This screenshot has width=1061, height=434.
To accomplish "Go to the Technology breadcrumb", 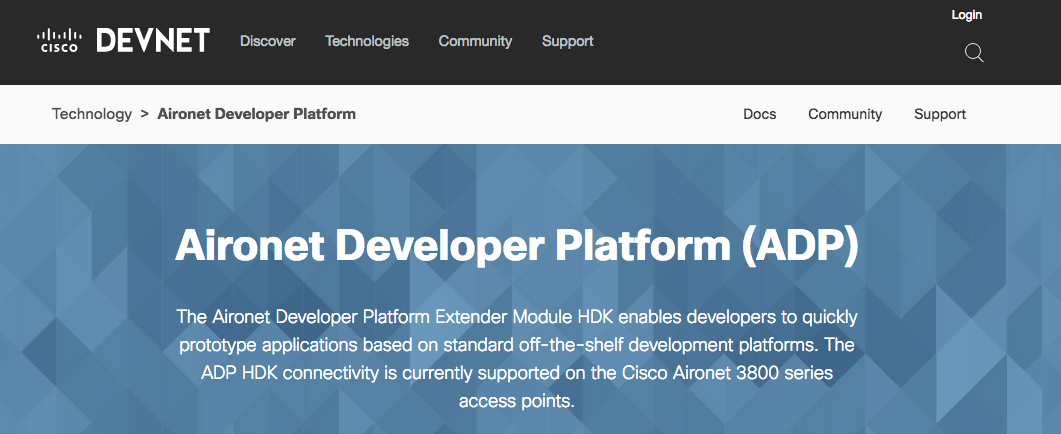I will coord(92,114).
